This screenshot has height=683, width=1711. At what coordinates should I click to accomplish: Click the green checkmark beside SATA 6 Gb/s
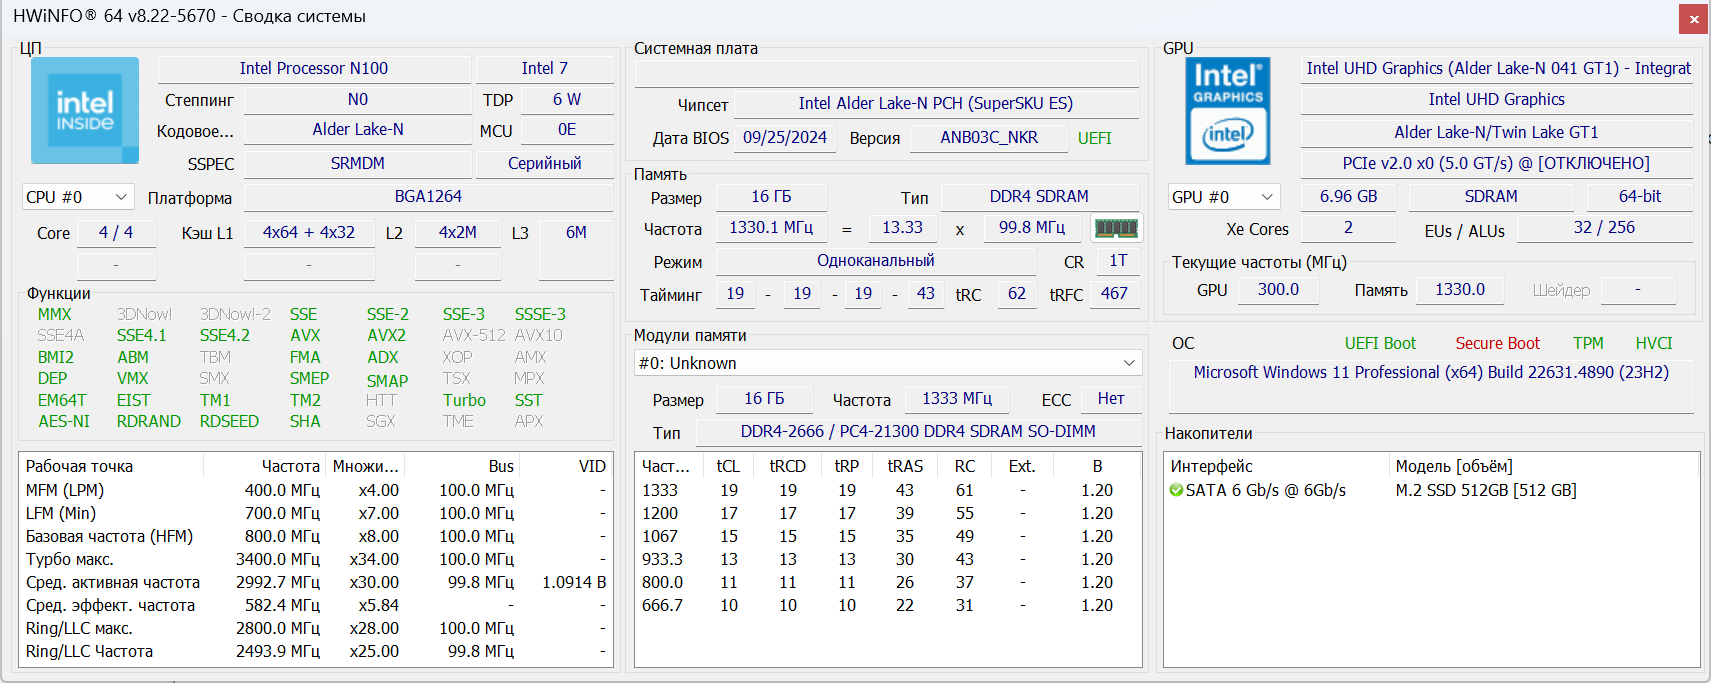[x=1176, y=490]
